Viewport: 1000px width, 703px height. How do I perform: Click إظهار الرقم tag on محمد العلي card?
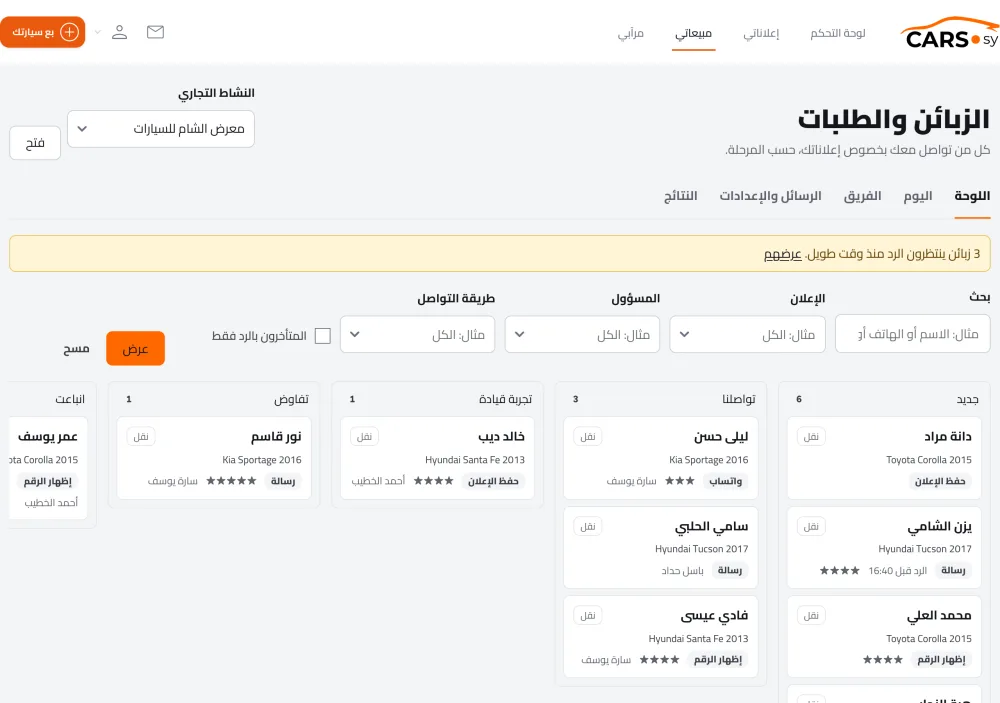pos(941,660)
